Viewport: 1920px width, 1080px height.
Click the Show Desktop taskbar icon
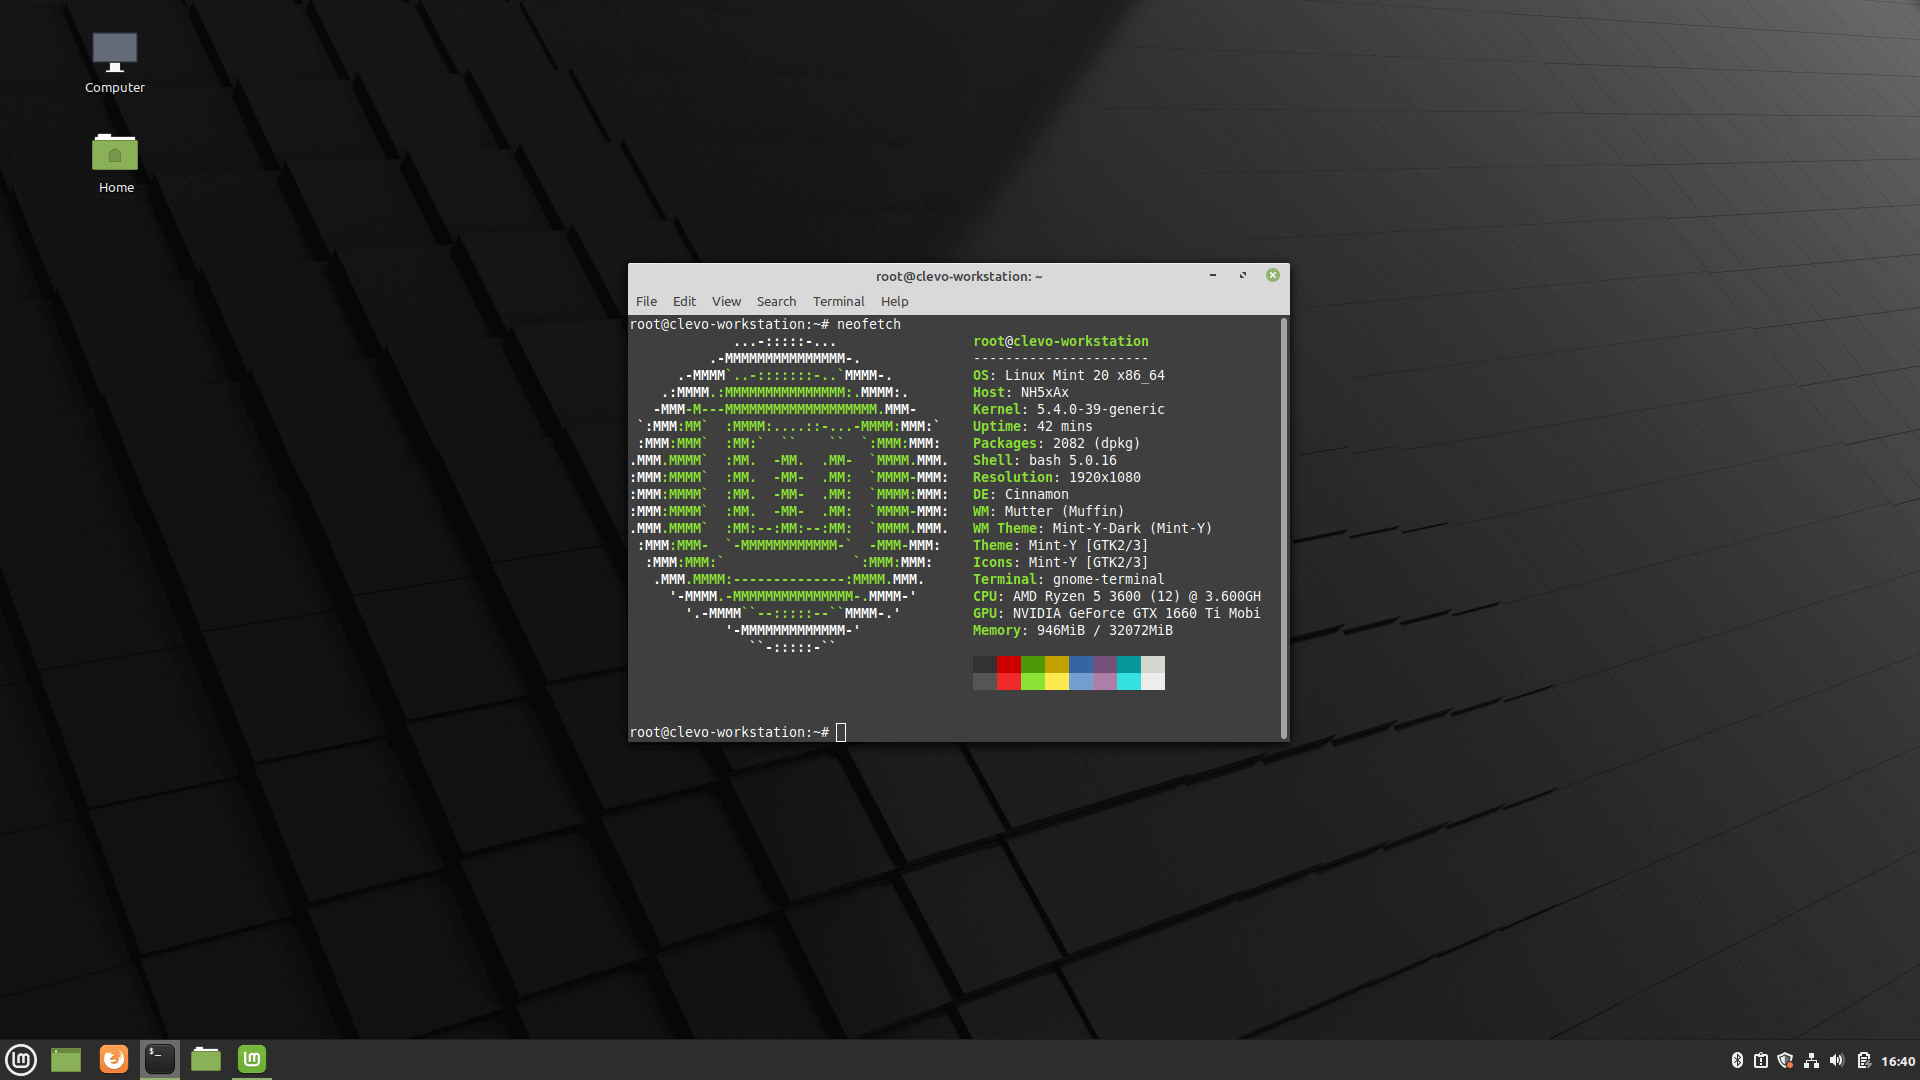pos(64,1059)
